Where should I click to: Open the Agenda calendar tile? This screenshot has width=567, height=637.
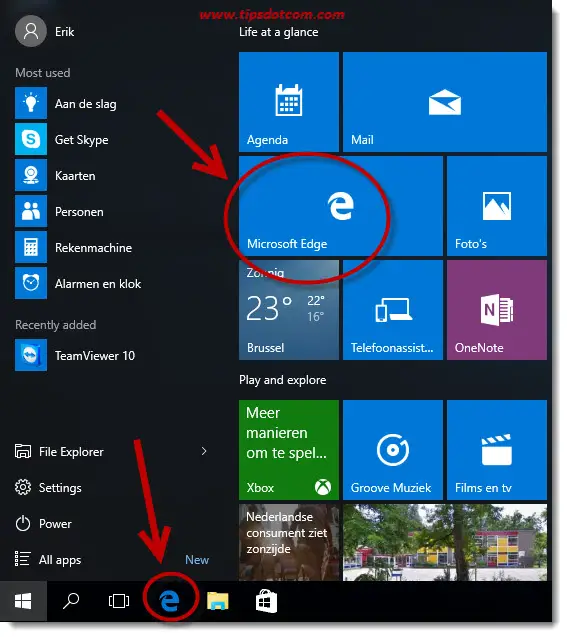(x=288, y=102)
